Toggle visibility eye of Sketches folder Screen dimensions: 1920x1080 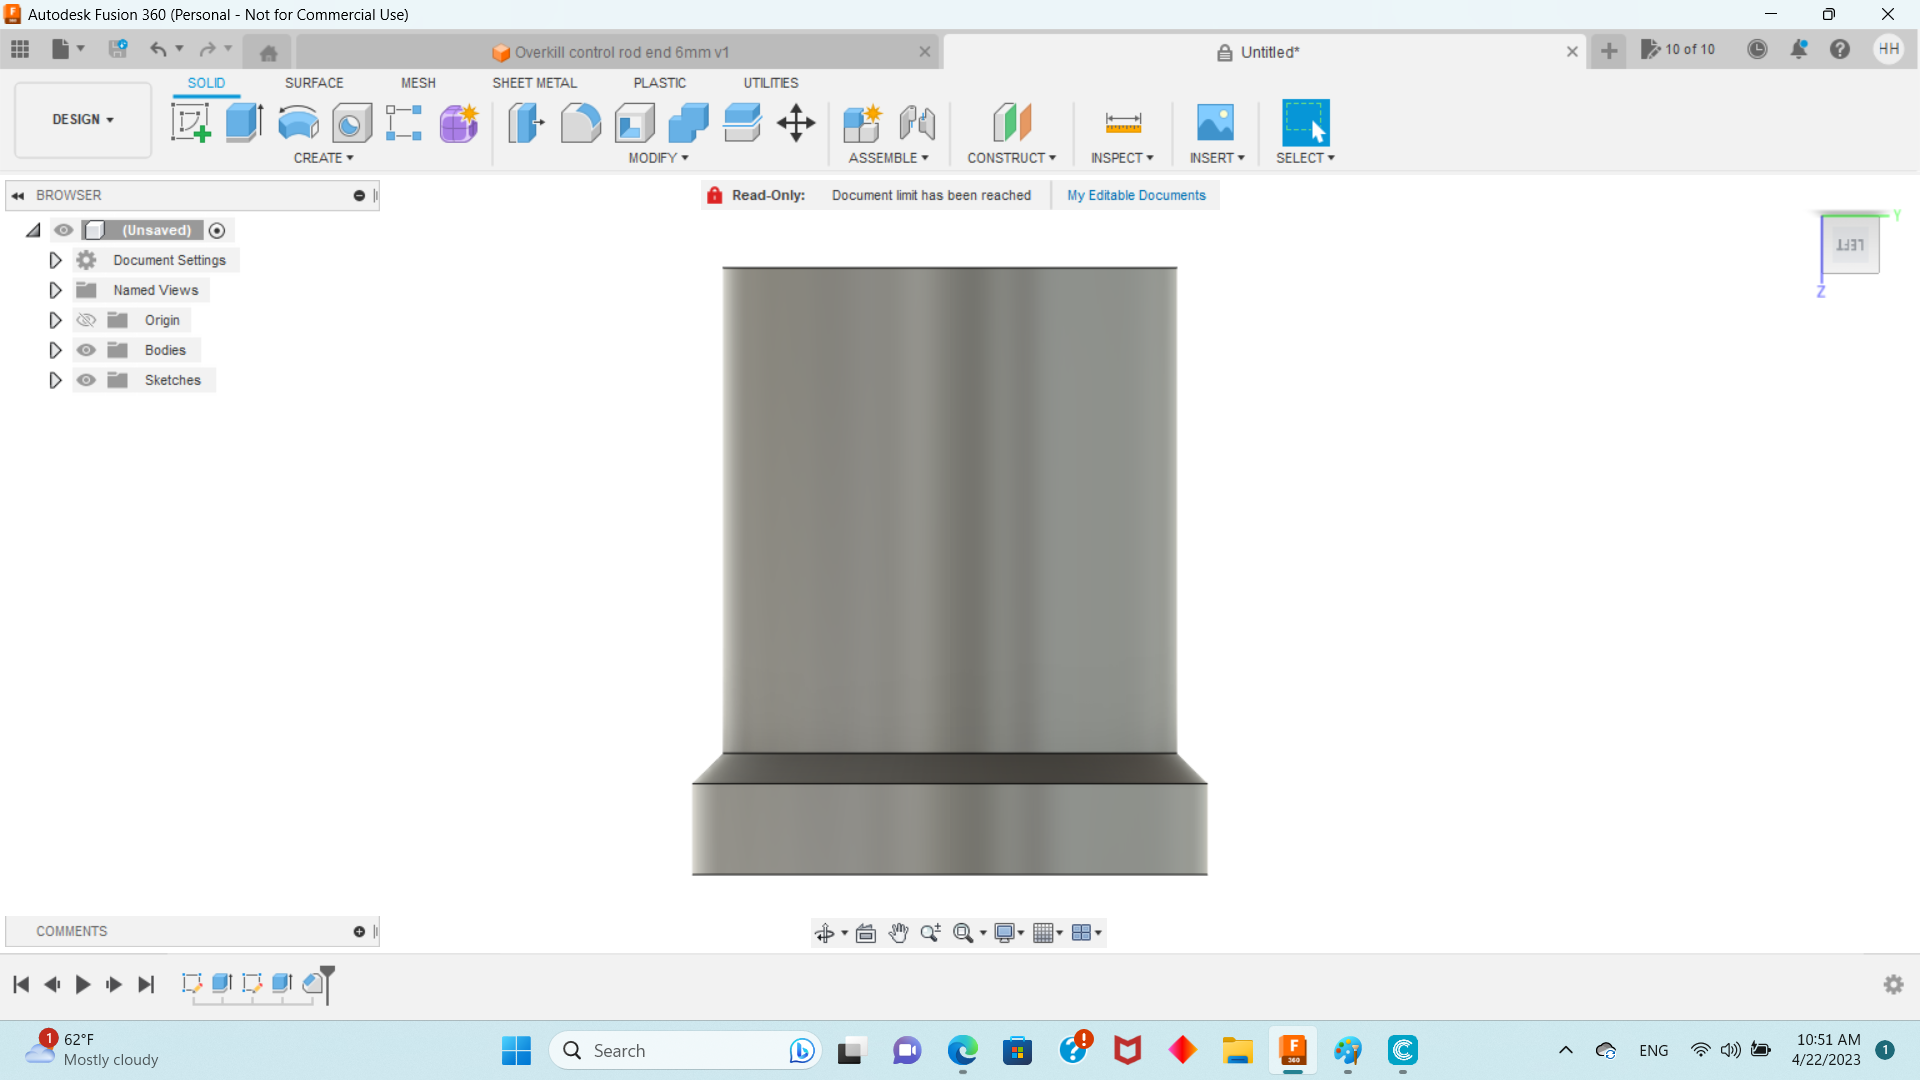coord(87,380)
